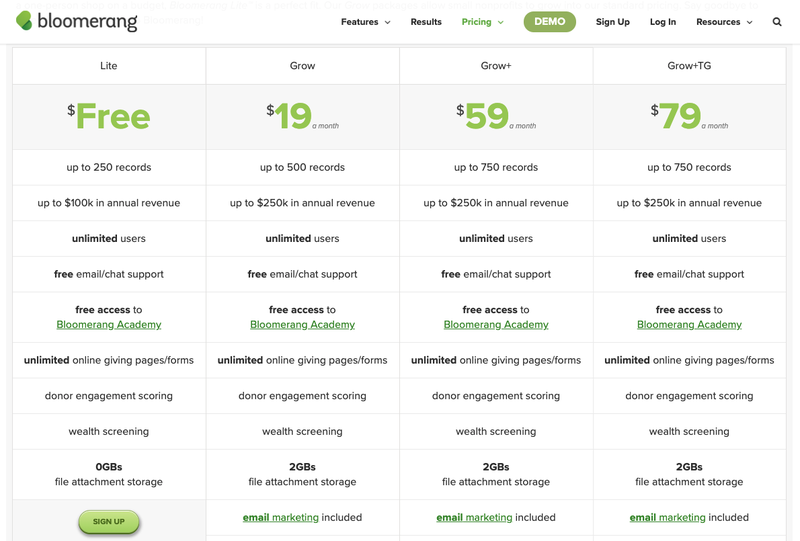This screenshot has height=541, width=800.
Task: Click 'wealth screening' in Grow+ column
Action: pyautogui.click(x=496, y=431)
